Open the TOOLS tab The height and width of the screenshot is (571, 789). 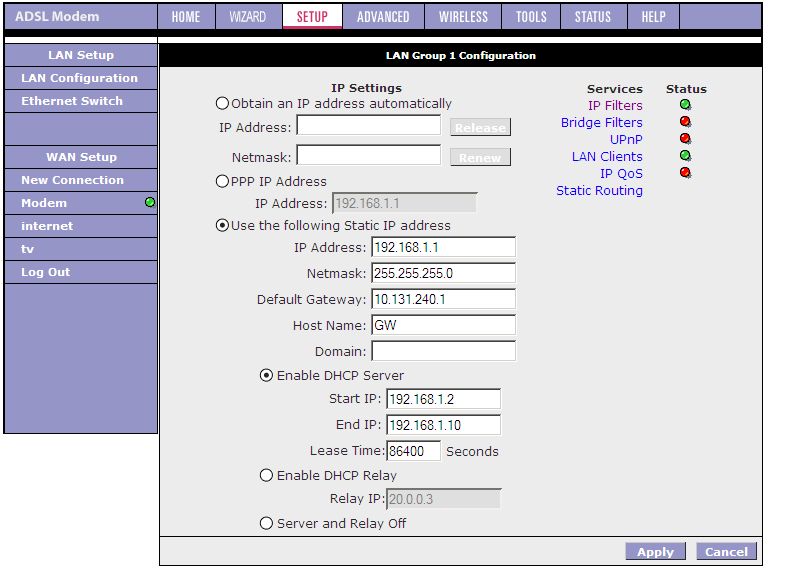click(531, 17)
